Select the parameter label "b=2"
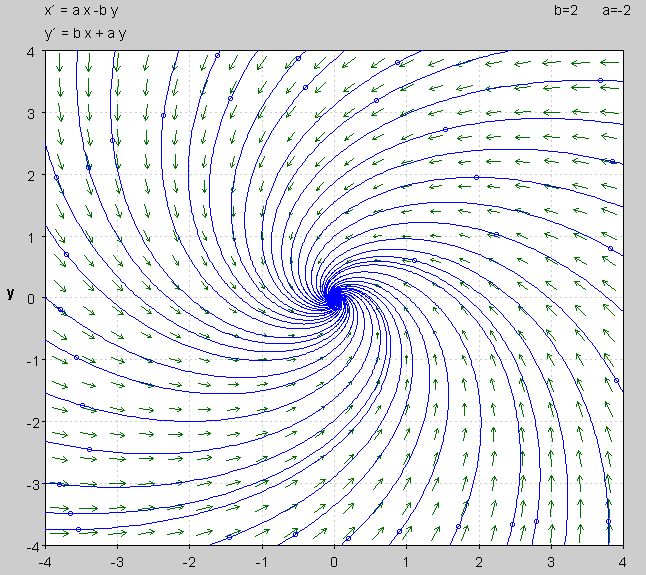 coord(566,10)
